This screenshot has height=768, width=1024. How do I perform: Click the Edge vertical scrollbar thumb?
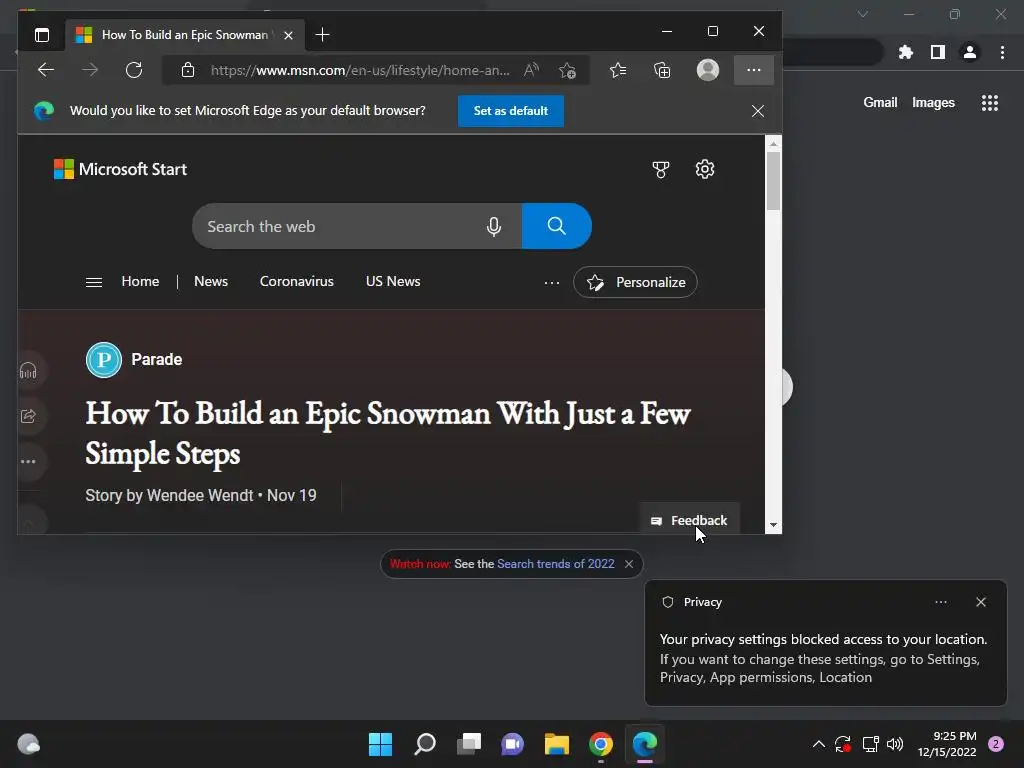coord(773,181)
